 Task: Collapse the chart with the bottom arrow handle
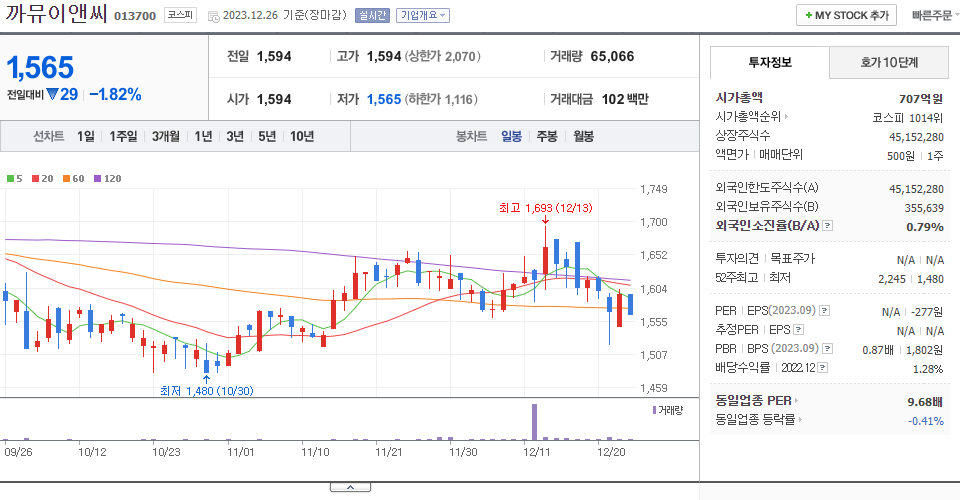(350, 487)
